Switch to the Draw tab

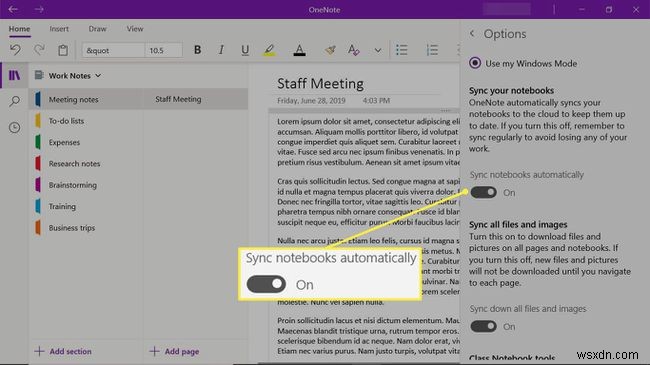click(x=97, y=29)
